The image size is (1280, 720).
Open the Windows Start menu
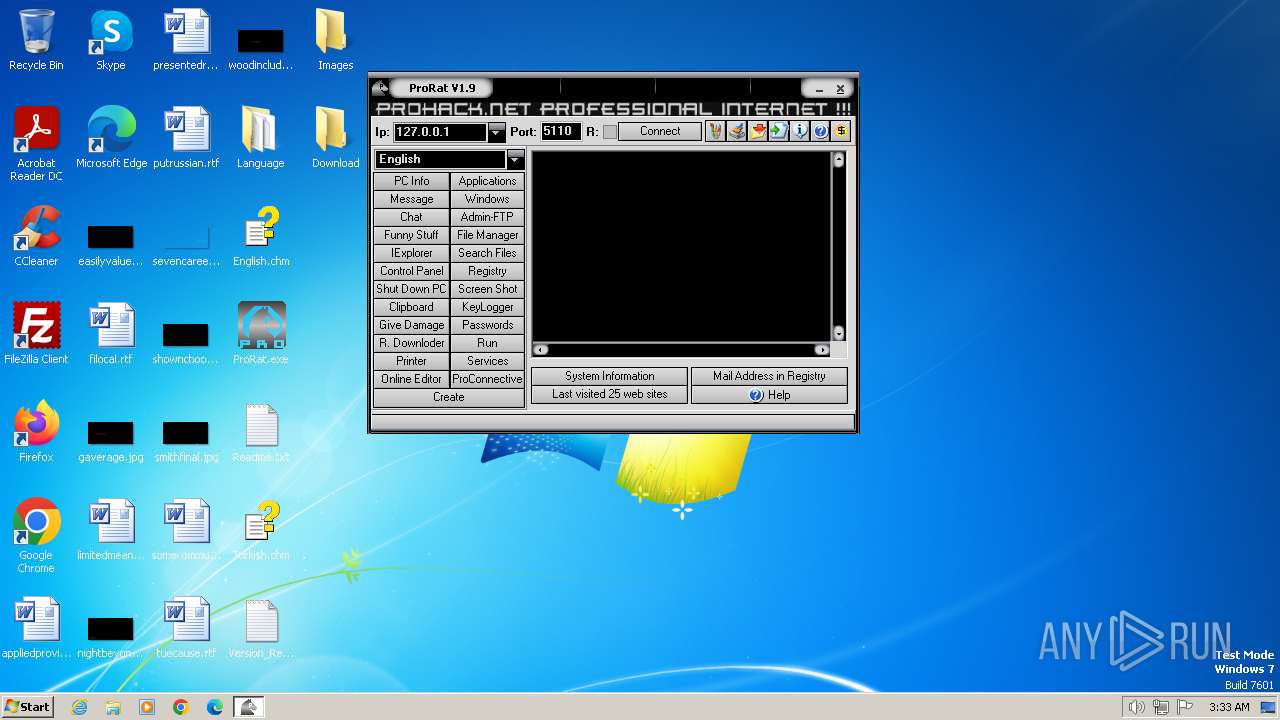[x=28, y=707]
